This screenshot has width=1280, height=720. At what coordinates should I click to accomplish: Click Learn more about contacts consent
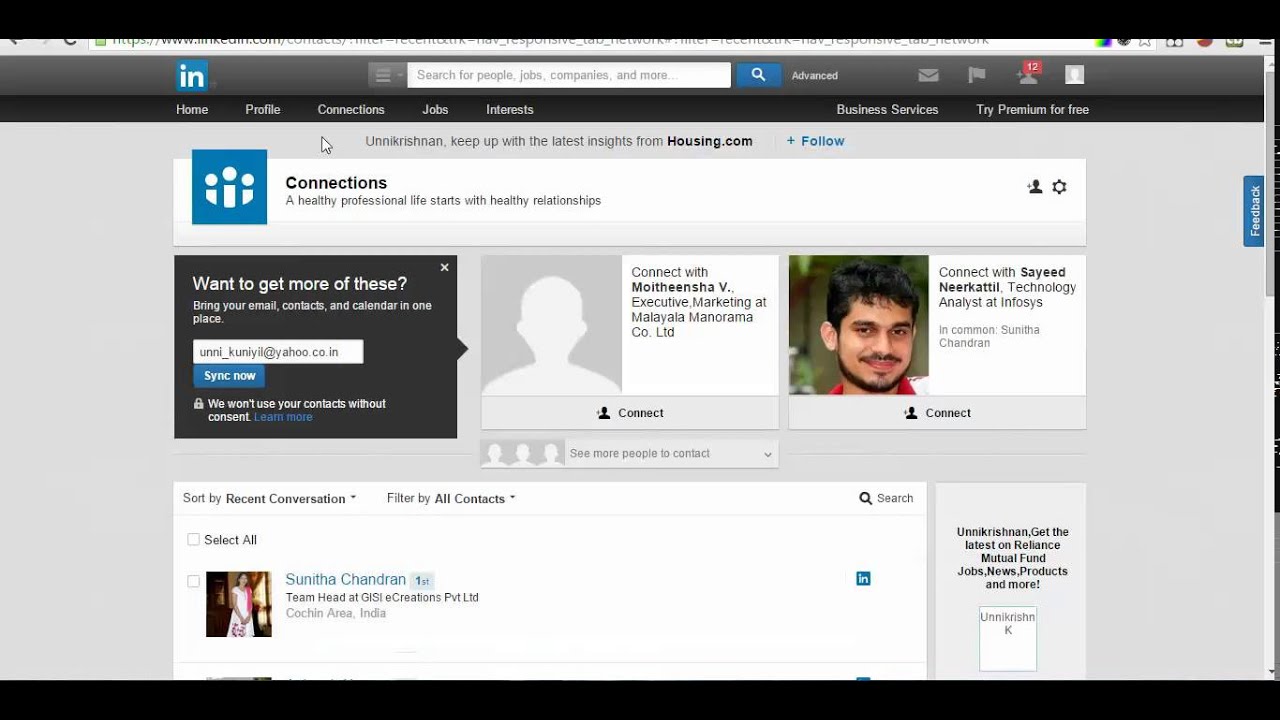(x=283, y=417)
